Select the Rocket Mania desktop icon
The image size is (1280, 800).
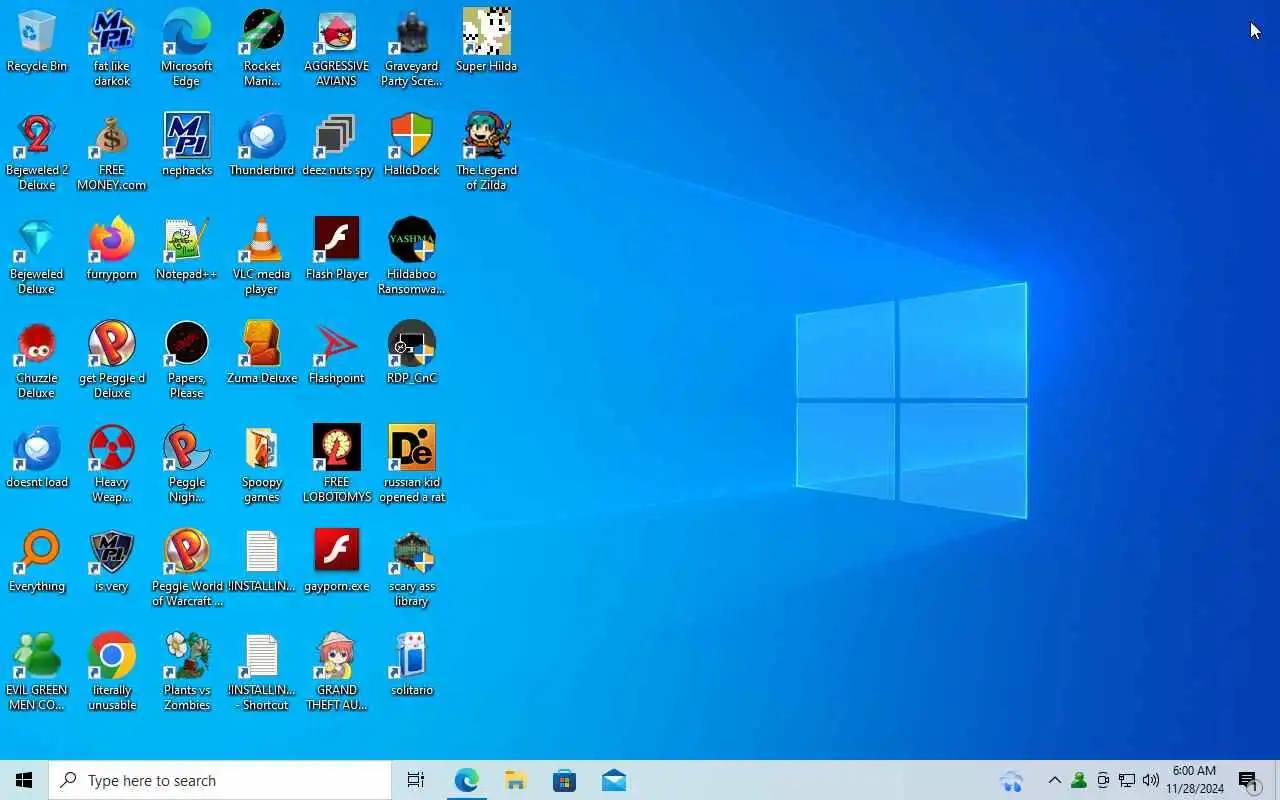(262, 48)
